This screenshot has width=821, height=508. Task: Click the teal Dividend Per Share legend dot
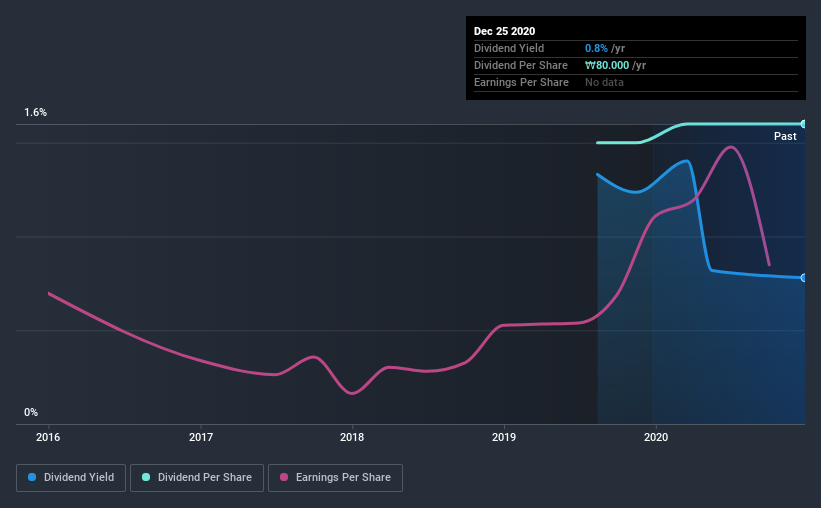pos(146,477)
